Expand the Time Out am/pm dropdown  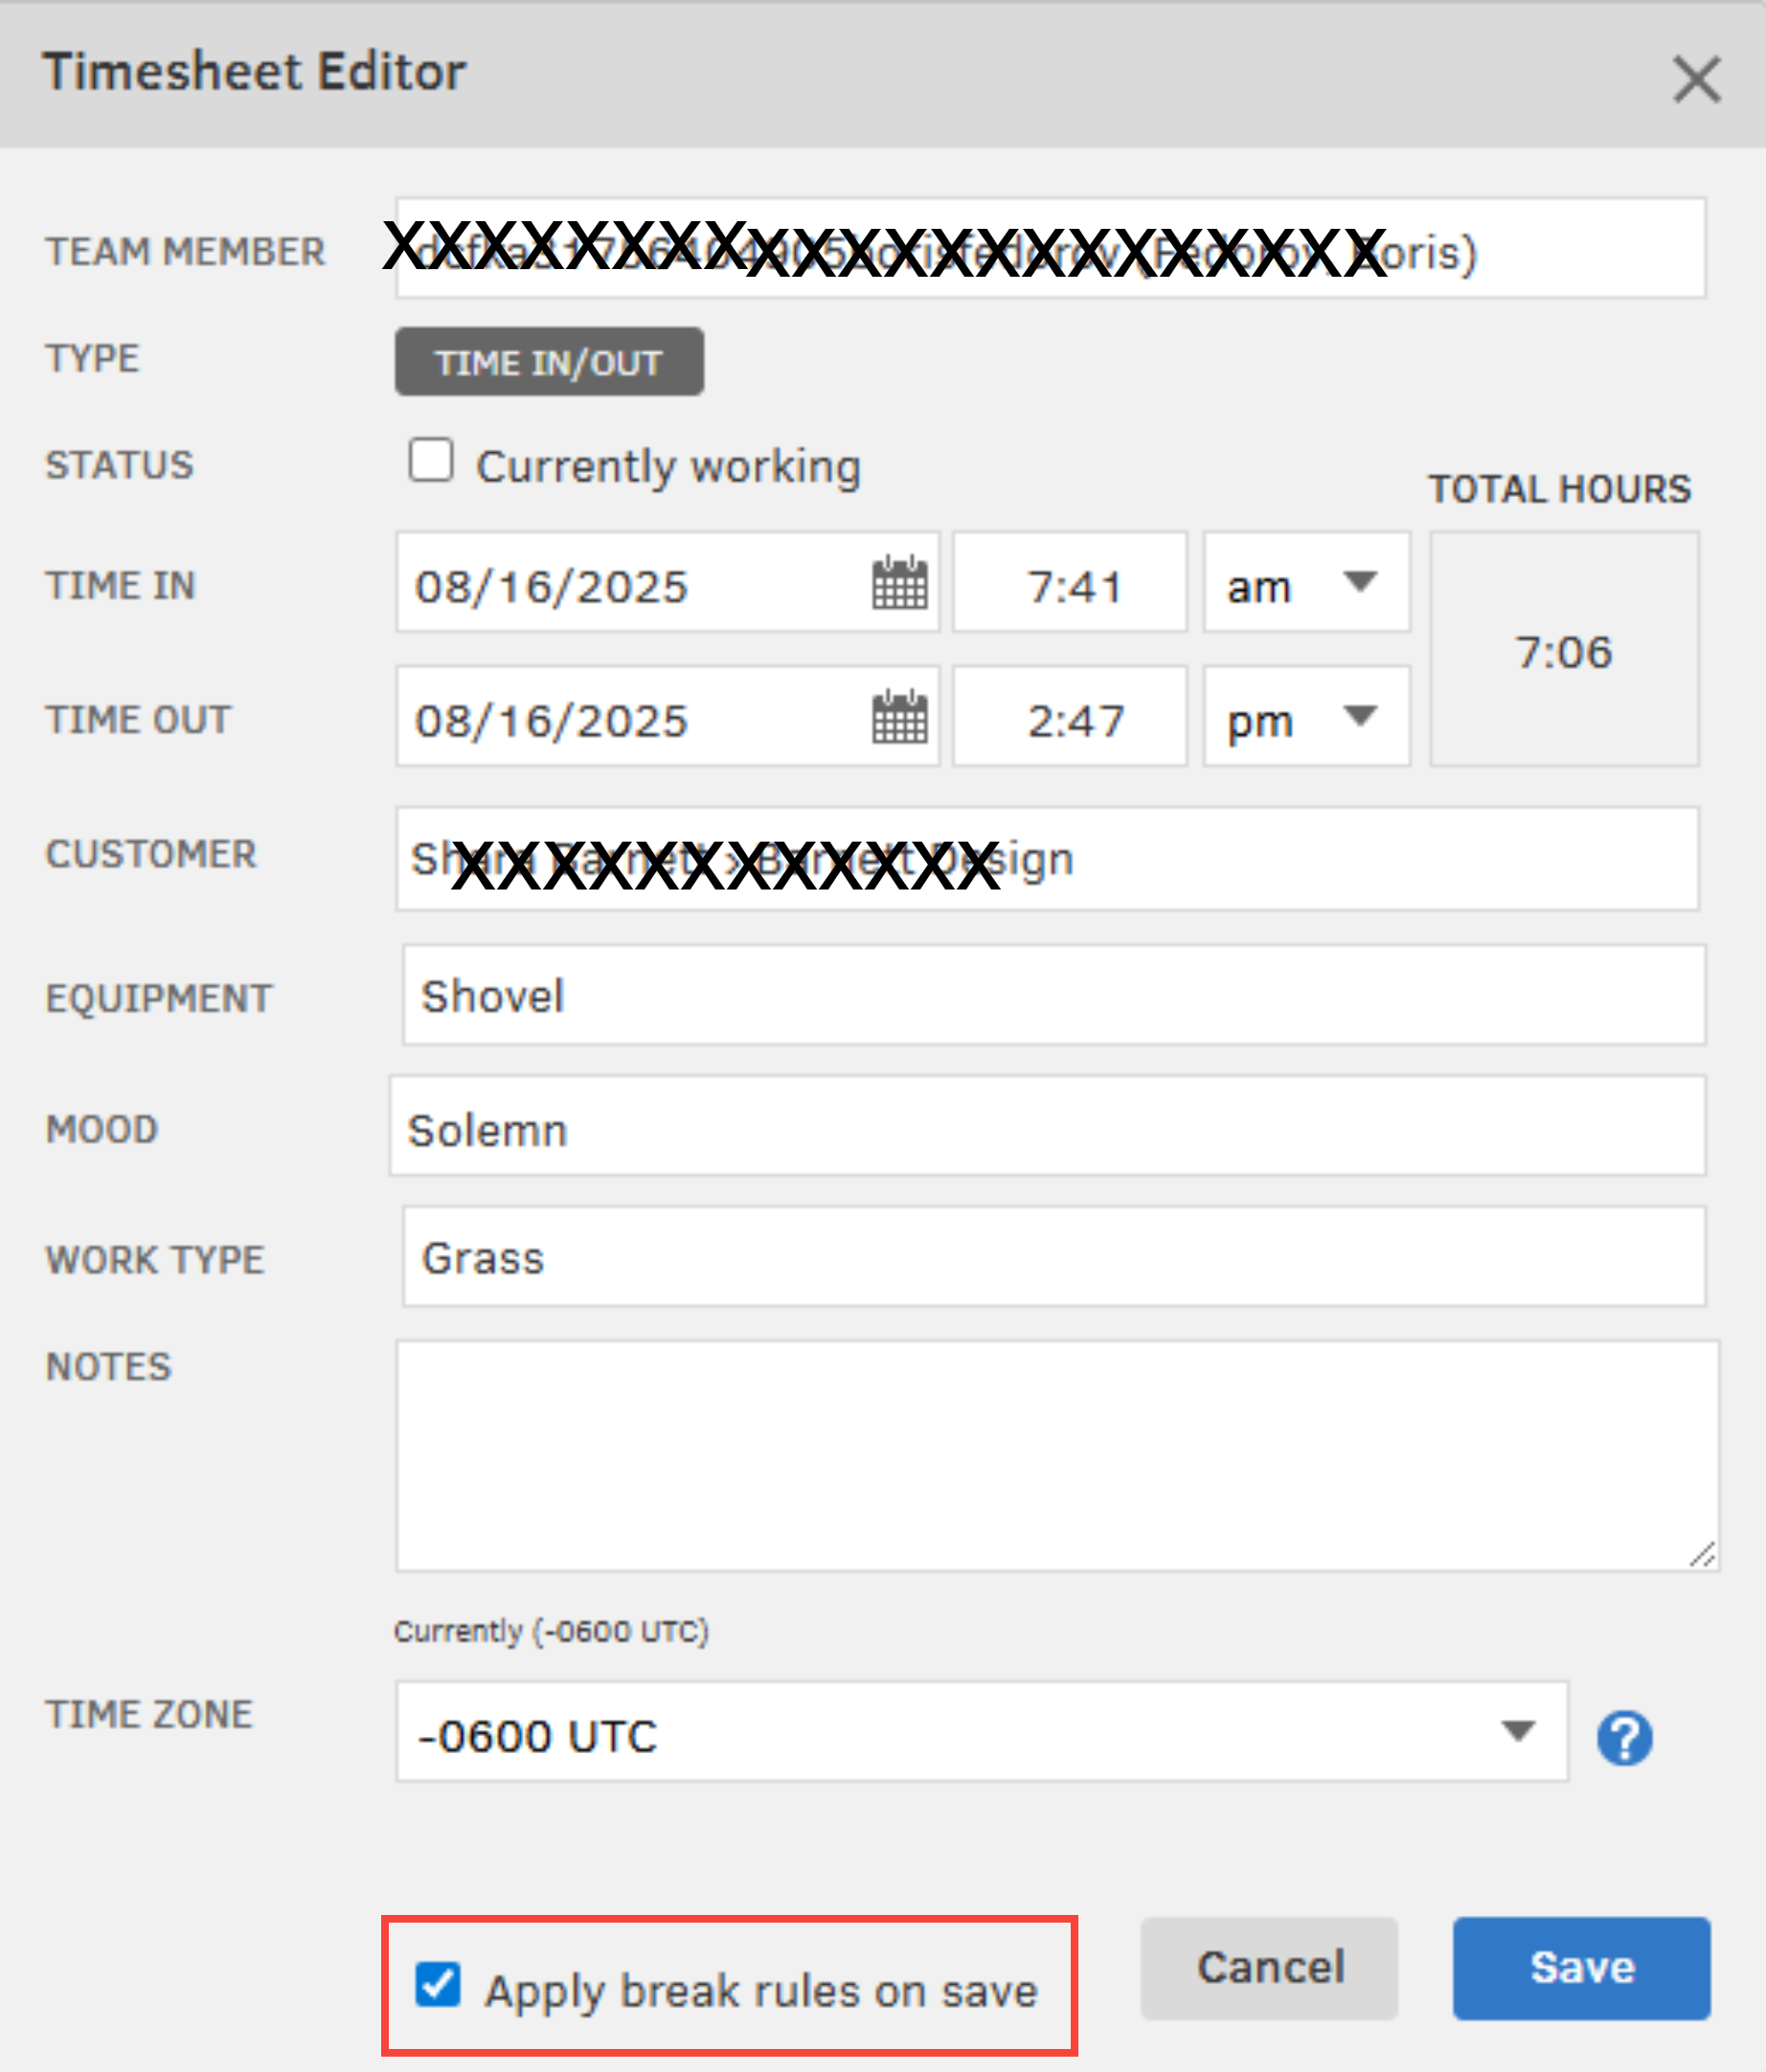[1306, 717]
